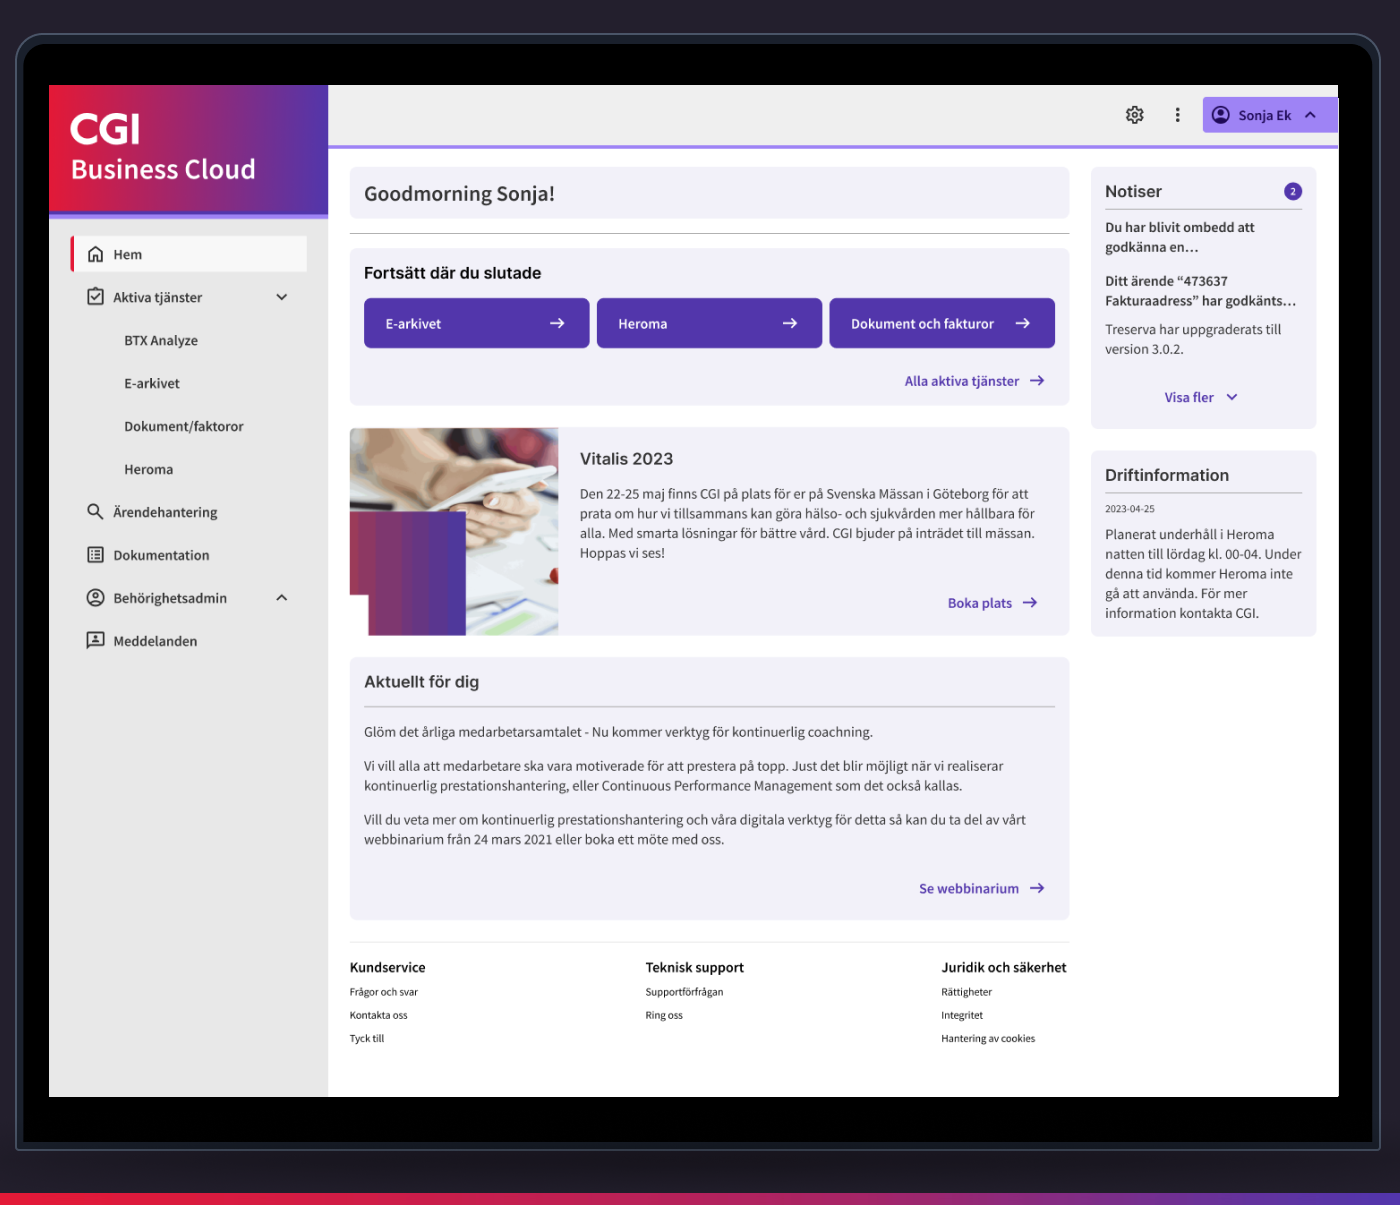
Task: Open the Dokumentation section
Action: (x=161, y=555)
